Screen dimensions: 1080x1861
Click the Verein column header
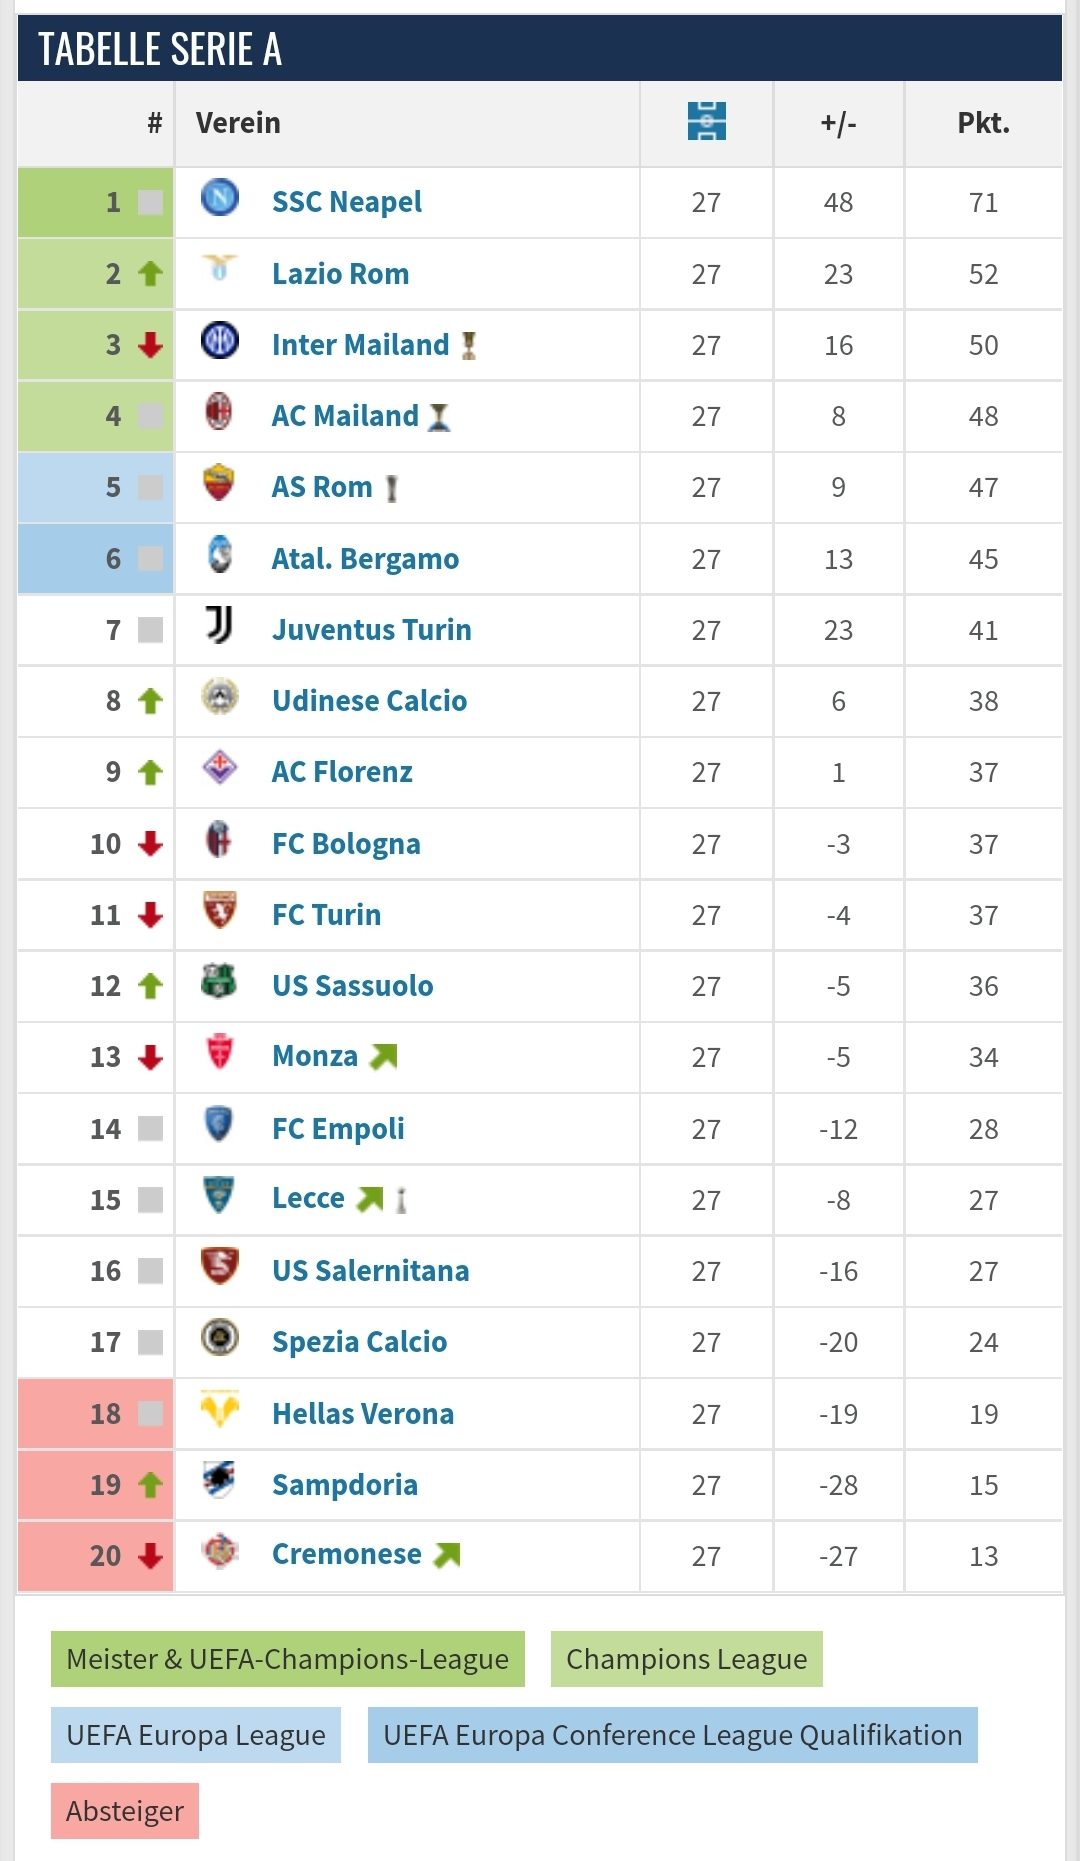(x=238, y=123)
